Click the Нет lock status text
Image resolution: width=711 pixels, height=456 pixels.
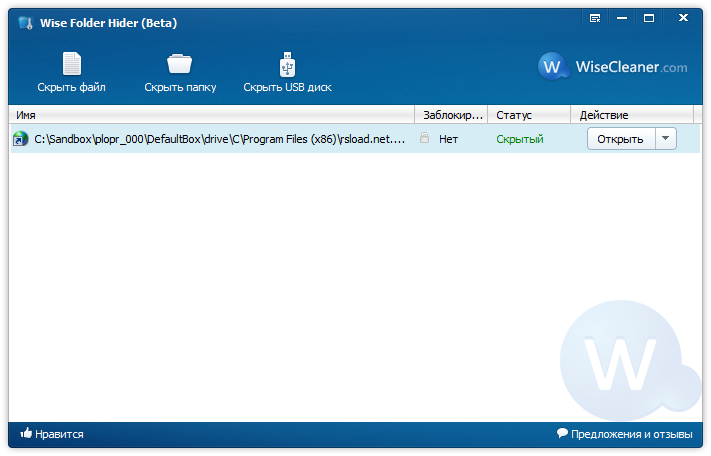(448, 139)
